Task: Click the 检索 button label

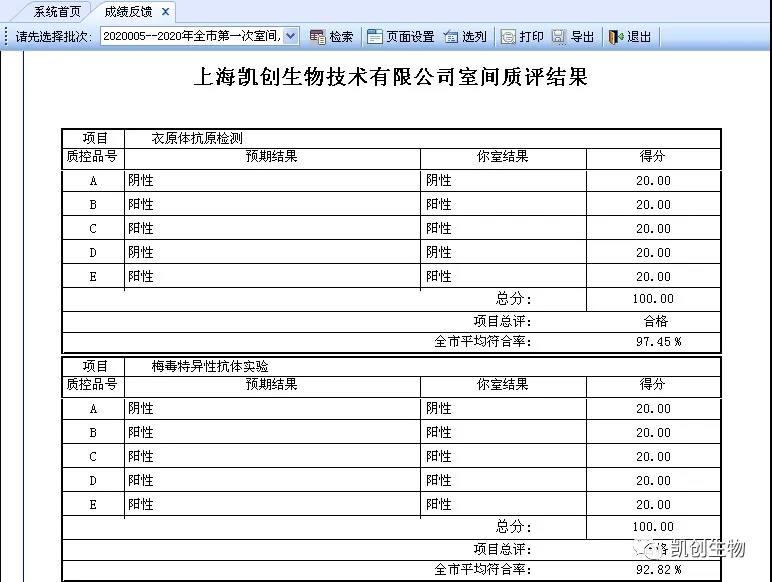Action: tap(341, 37)
